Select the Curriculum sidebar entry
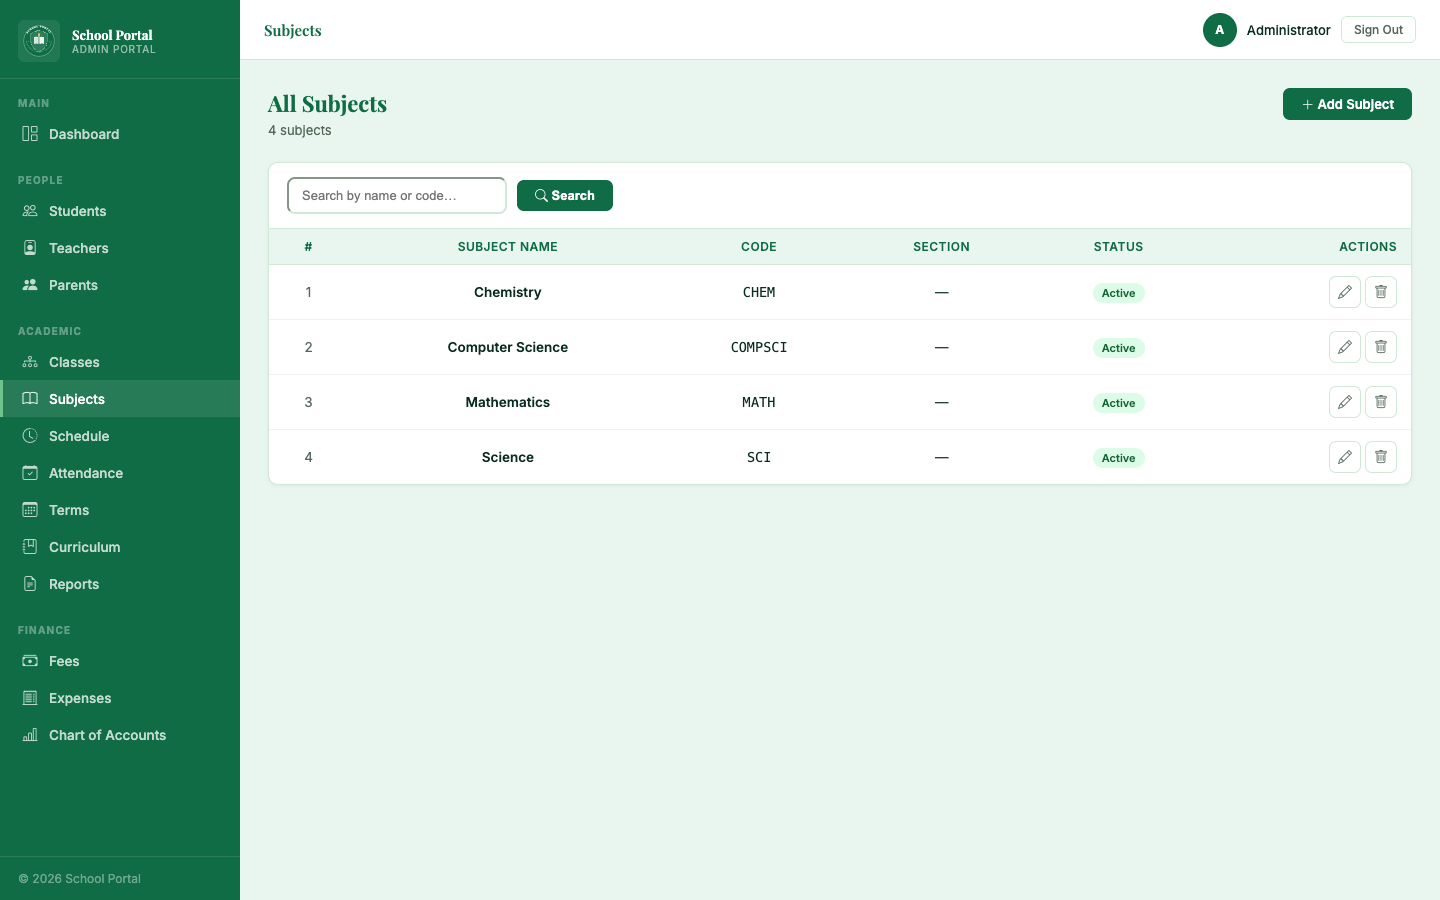This screenshot has height=900, width=1440. point(84,547)
